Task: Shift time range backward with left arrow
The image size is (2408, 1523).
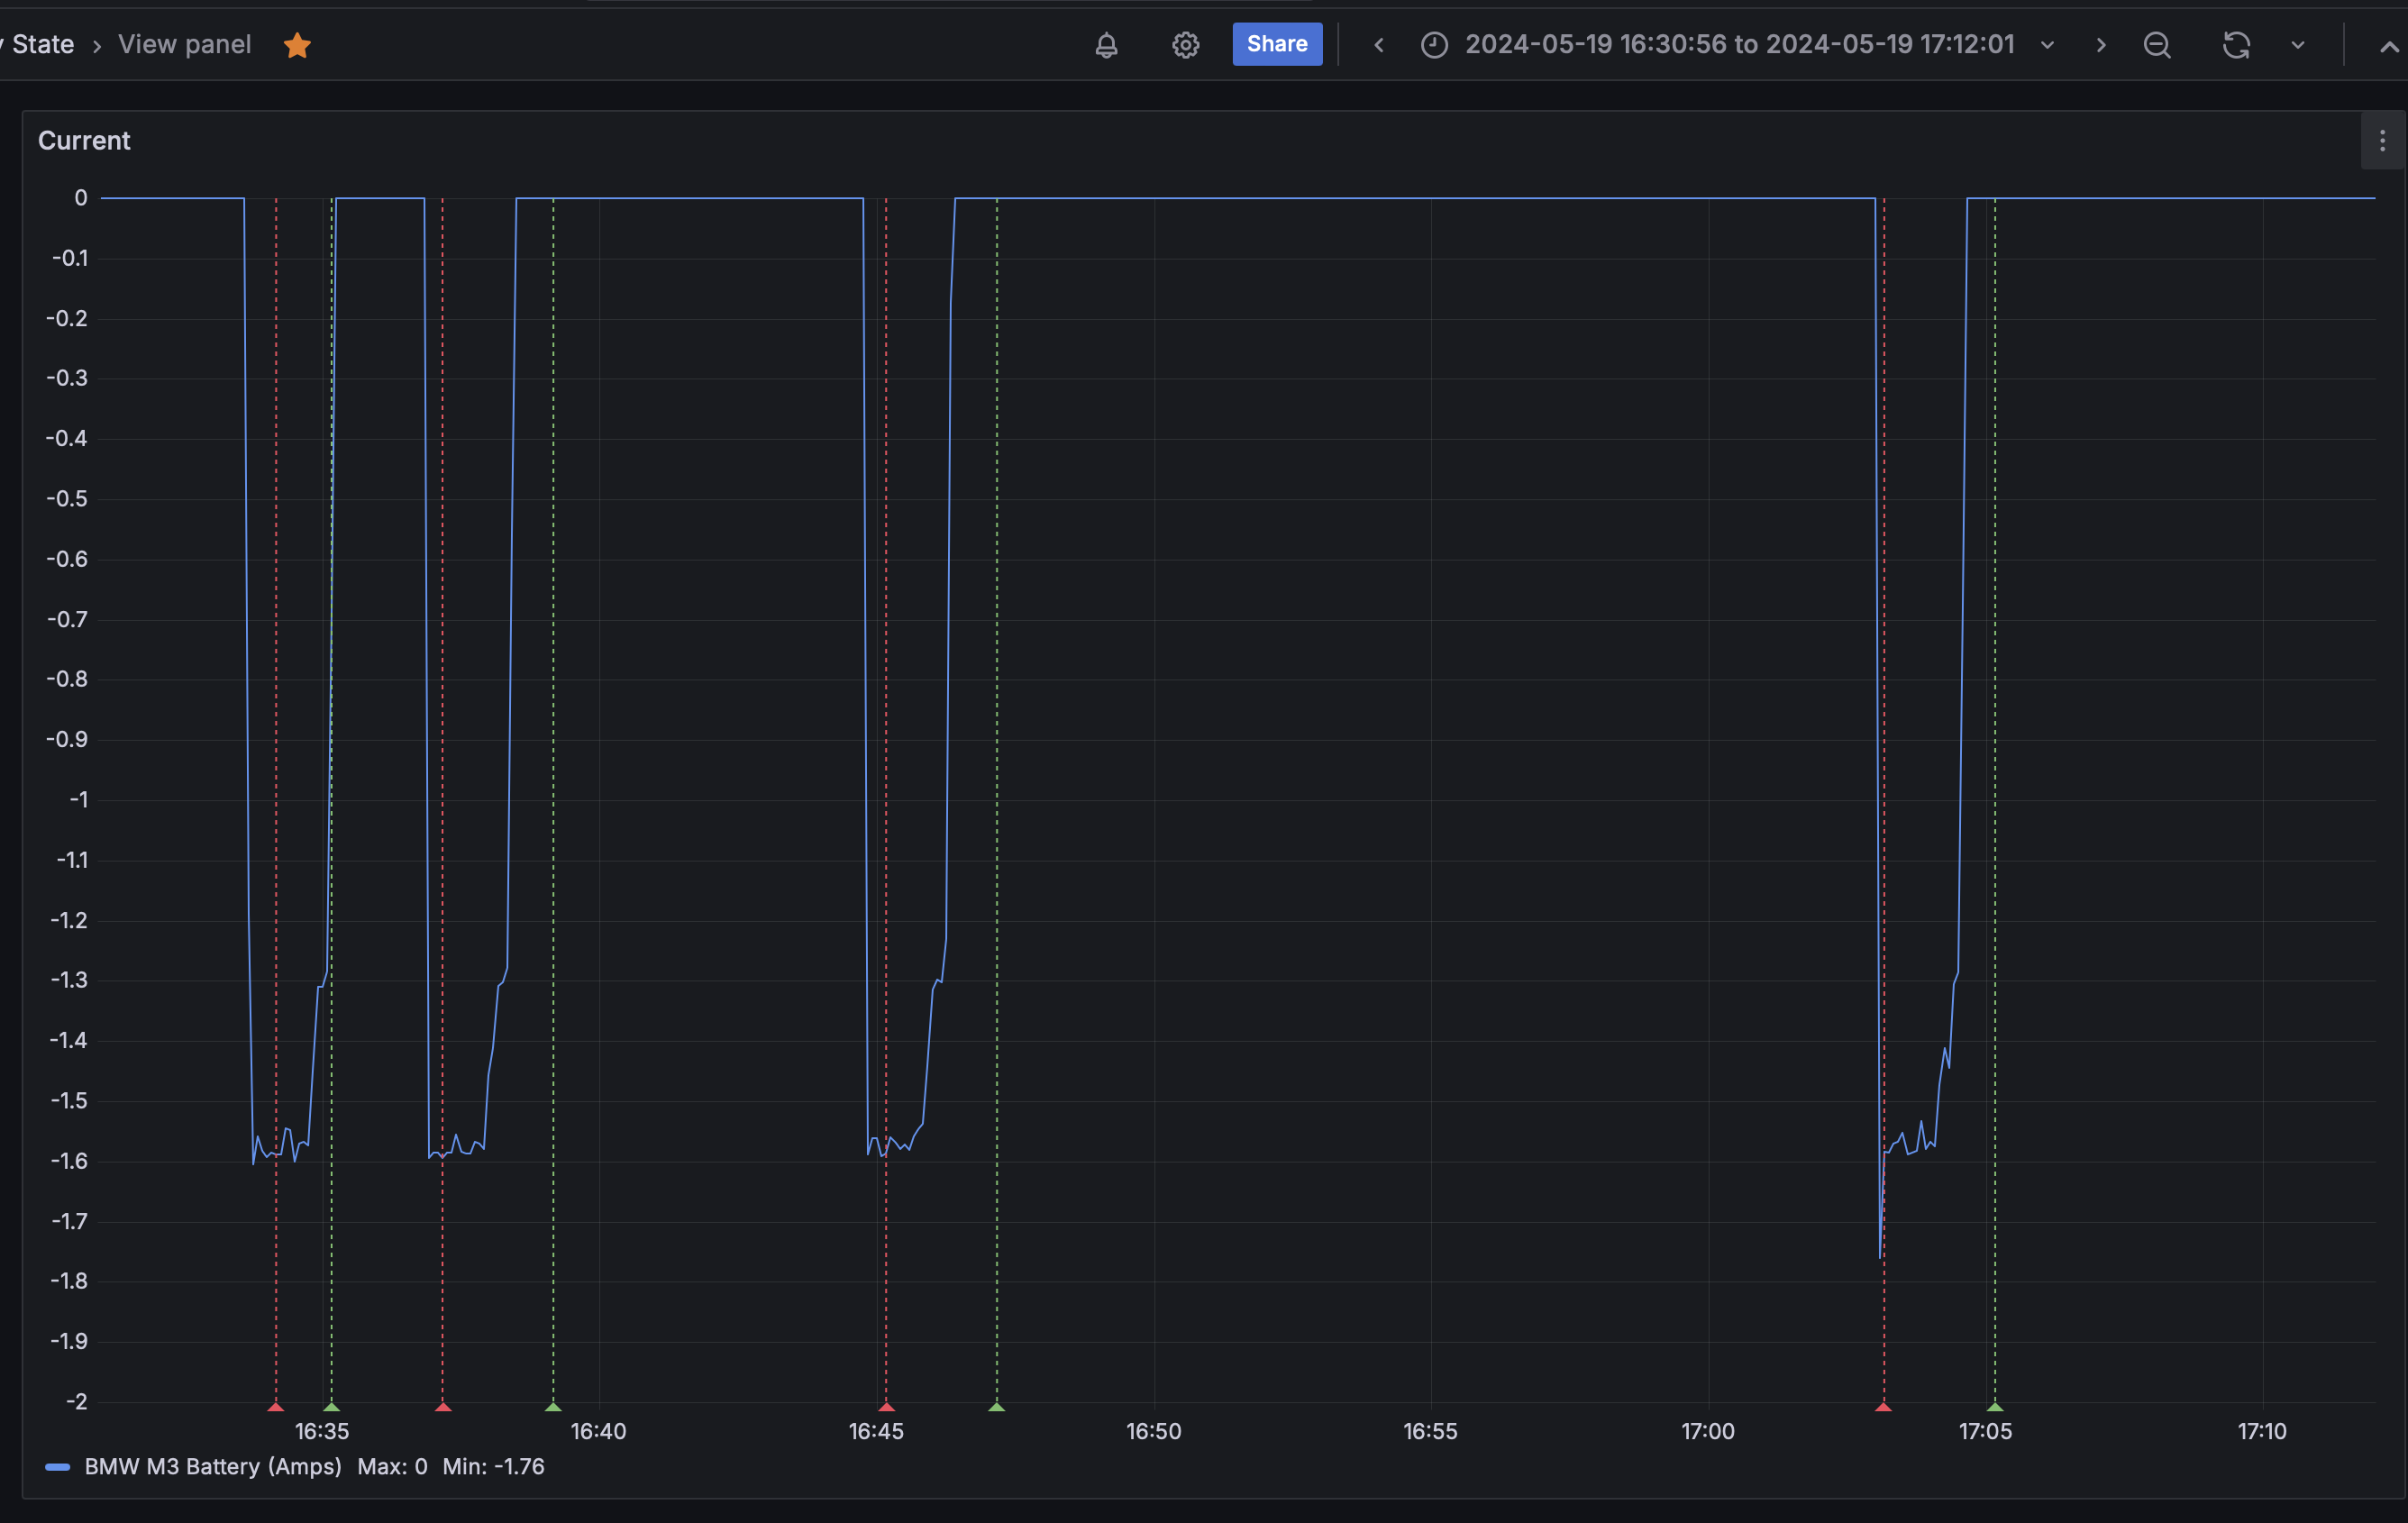Action: [x=1379, y=45]
